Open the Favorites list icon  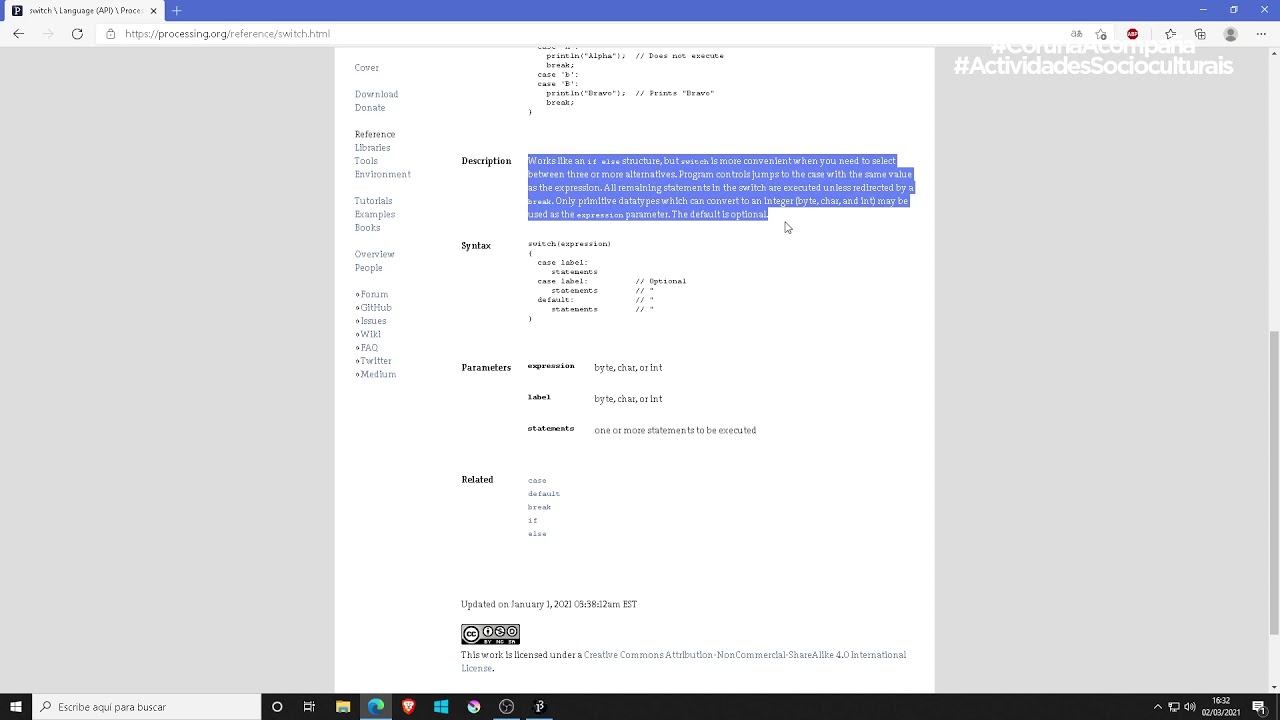point(1170,34)
